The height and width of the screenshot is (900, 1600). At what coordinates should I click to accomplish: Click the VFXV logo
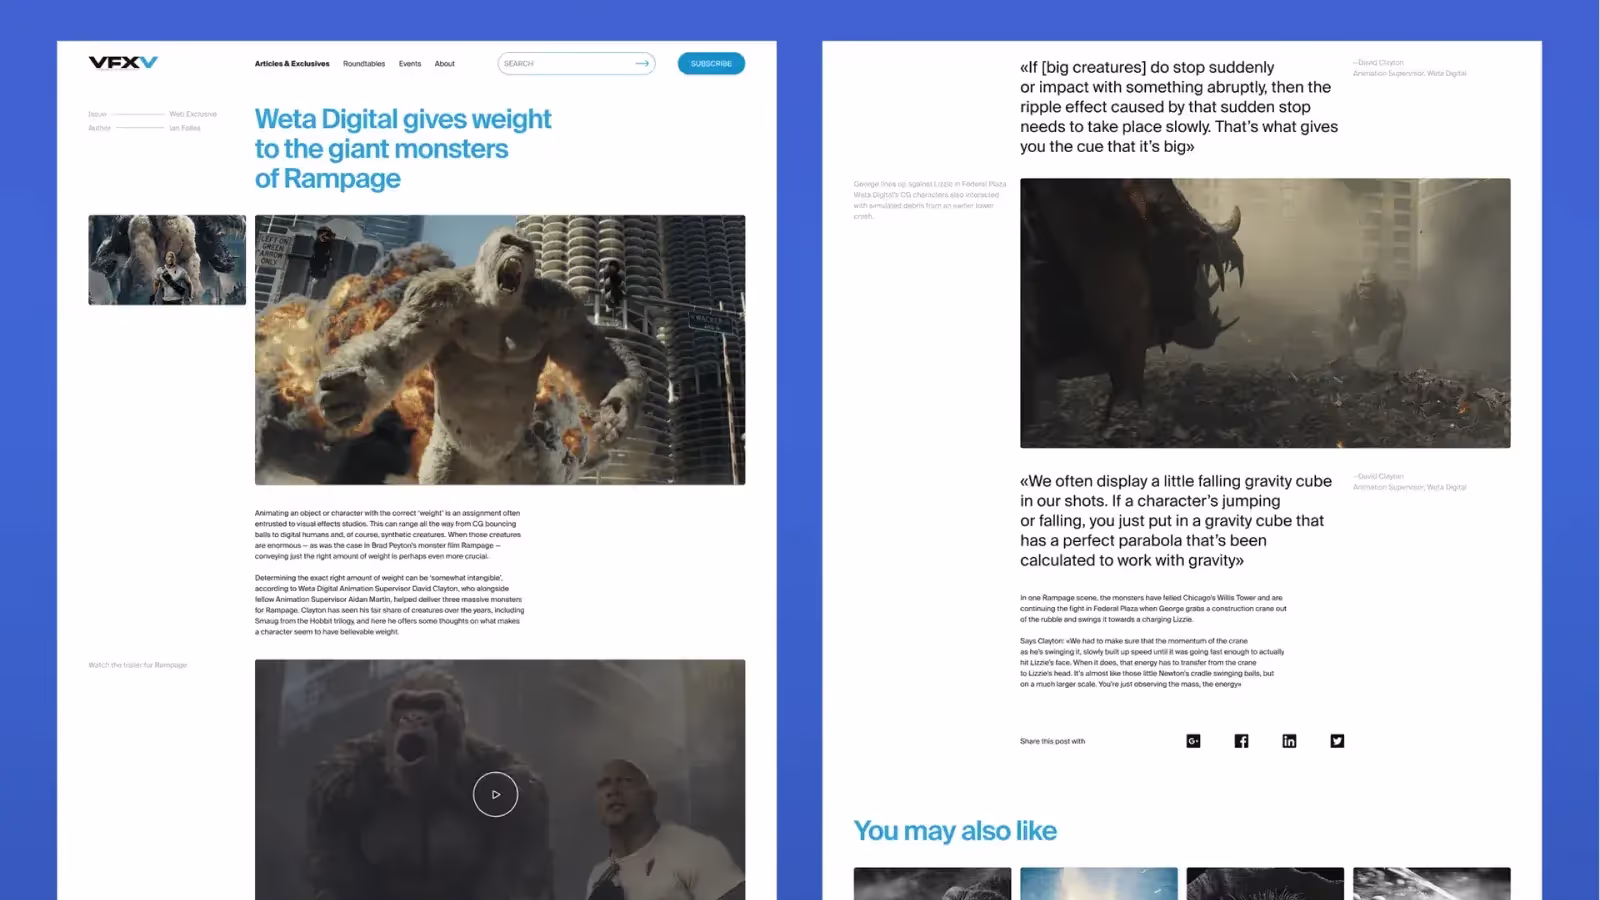(x=123, y=63)
